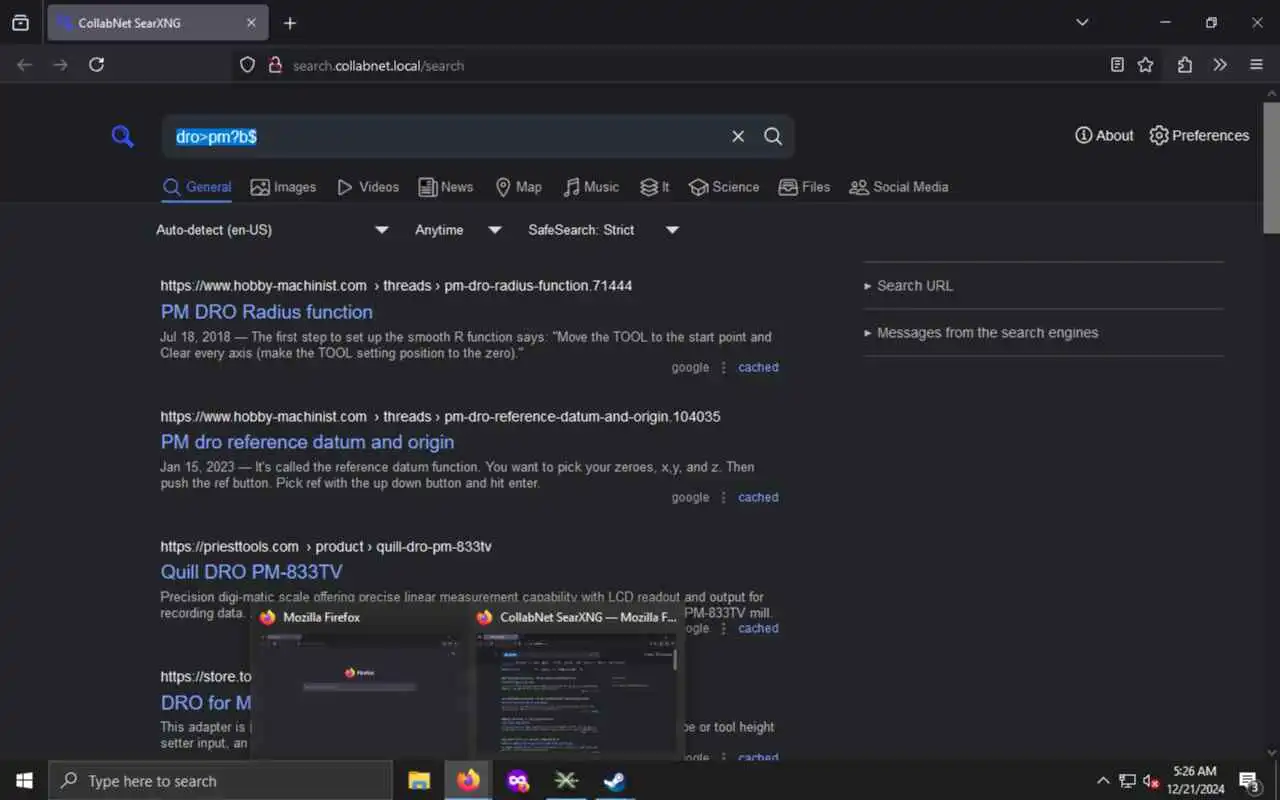Switch to the Images tab
Screen dimensions: 1280x800
pyautogui.click(x=283, y=187)
